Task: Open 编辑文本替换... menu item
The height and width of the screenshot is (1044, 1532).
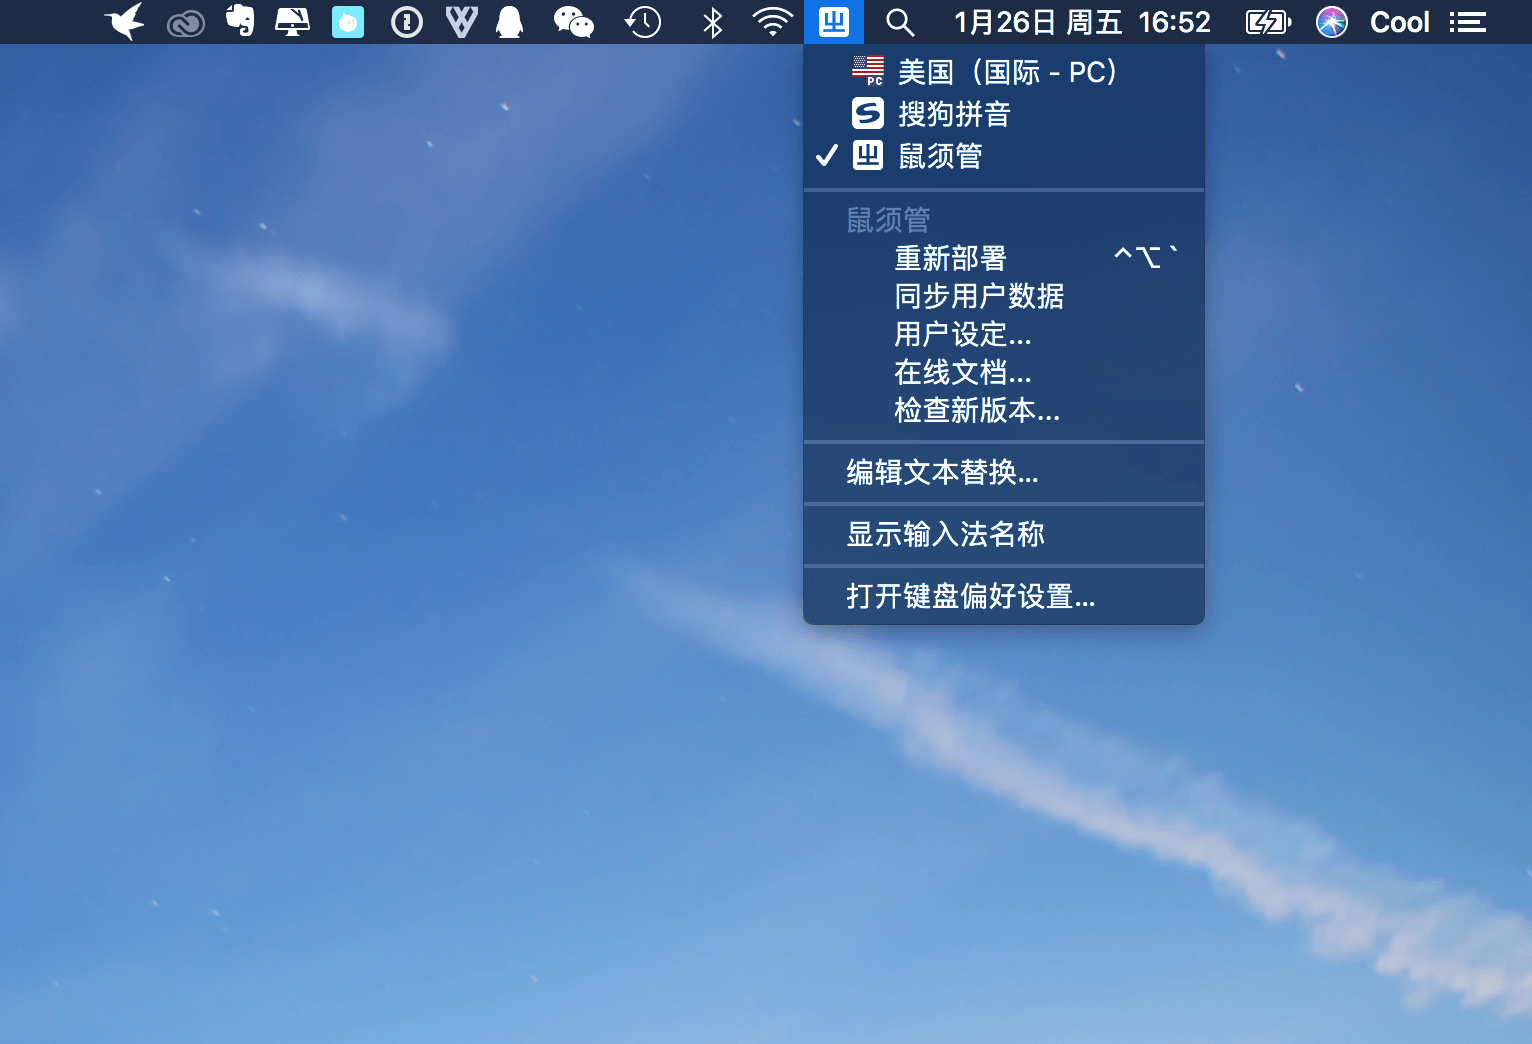Action: pyautogui.click(x=1004, y=472)
